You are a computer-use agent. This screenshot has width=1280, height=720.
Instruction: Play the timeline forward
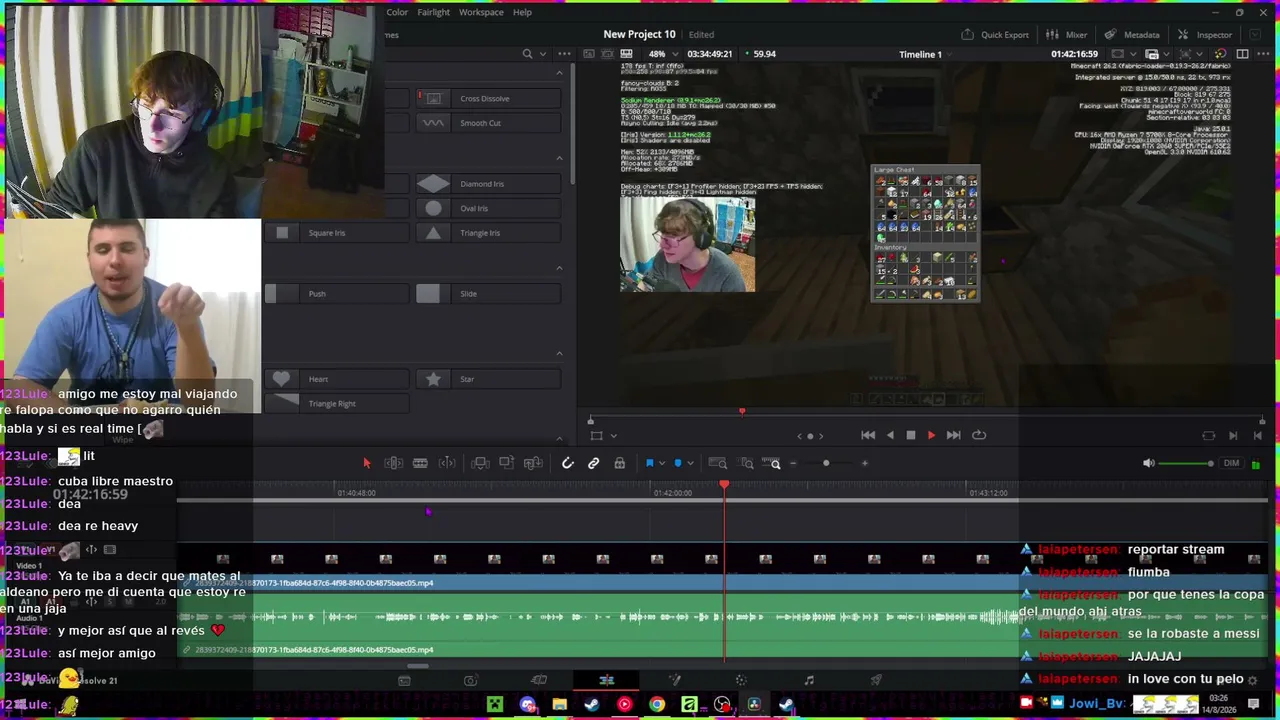pos(931,435)
